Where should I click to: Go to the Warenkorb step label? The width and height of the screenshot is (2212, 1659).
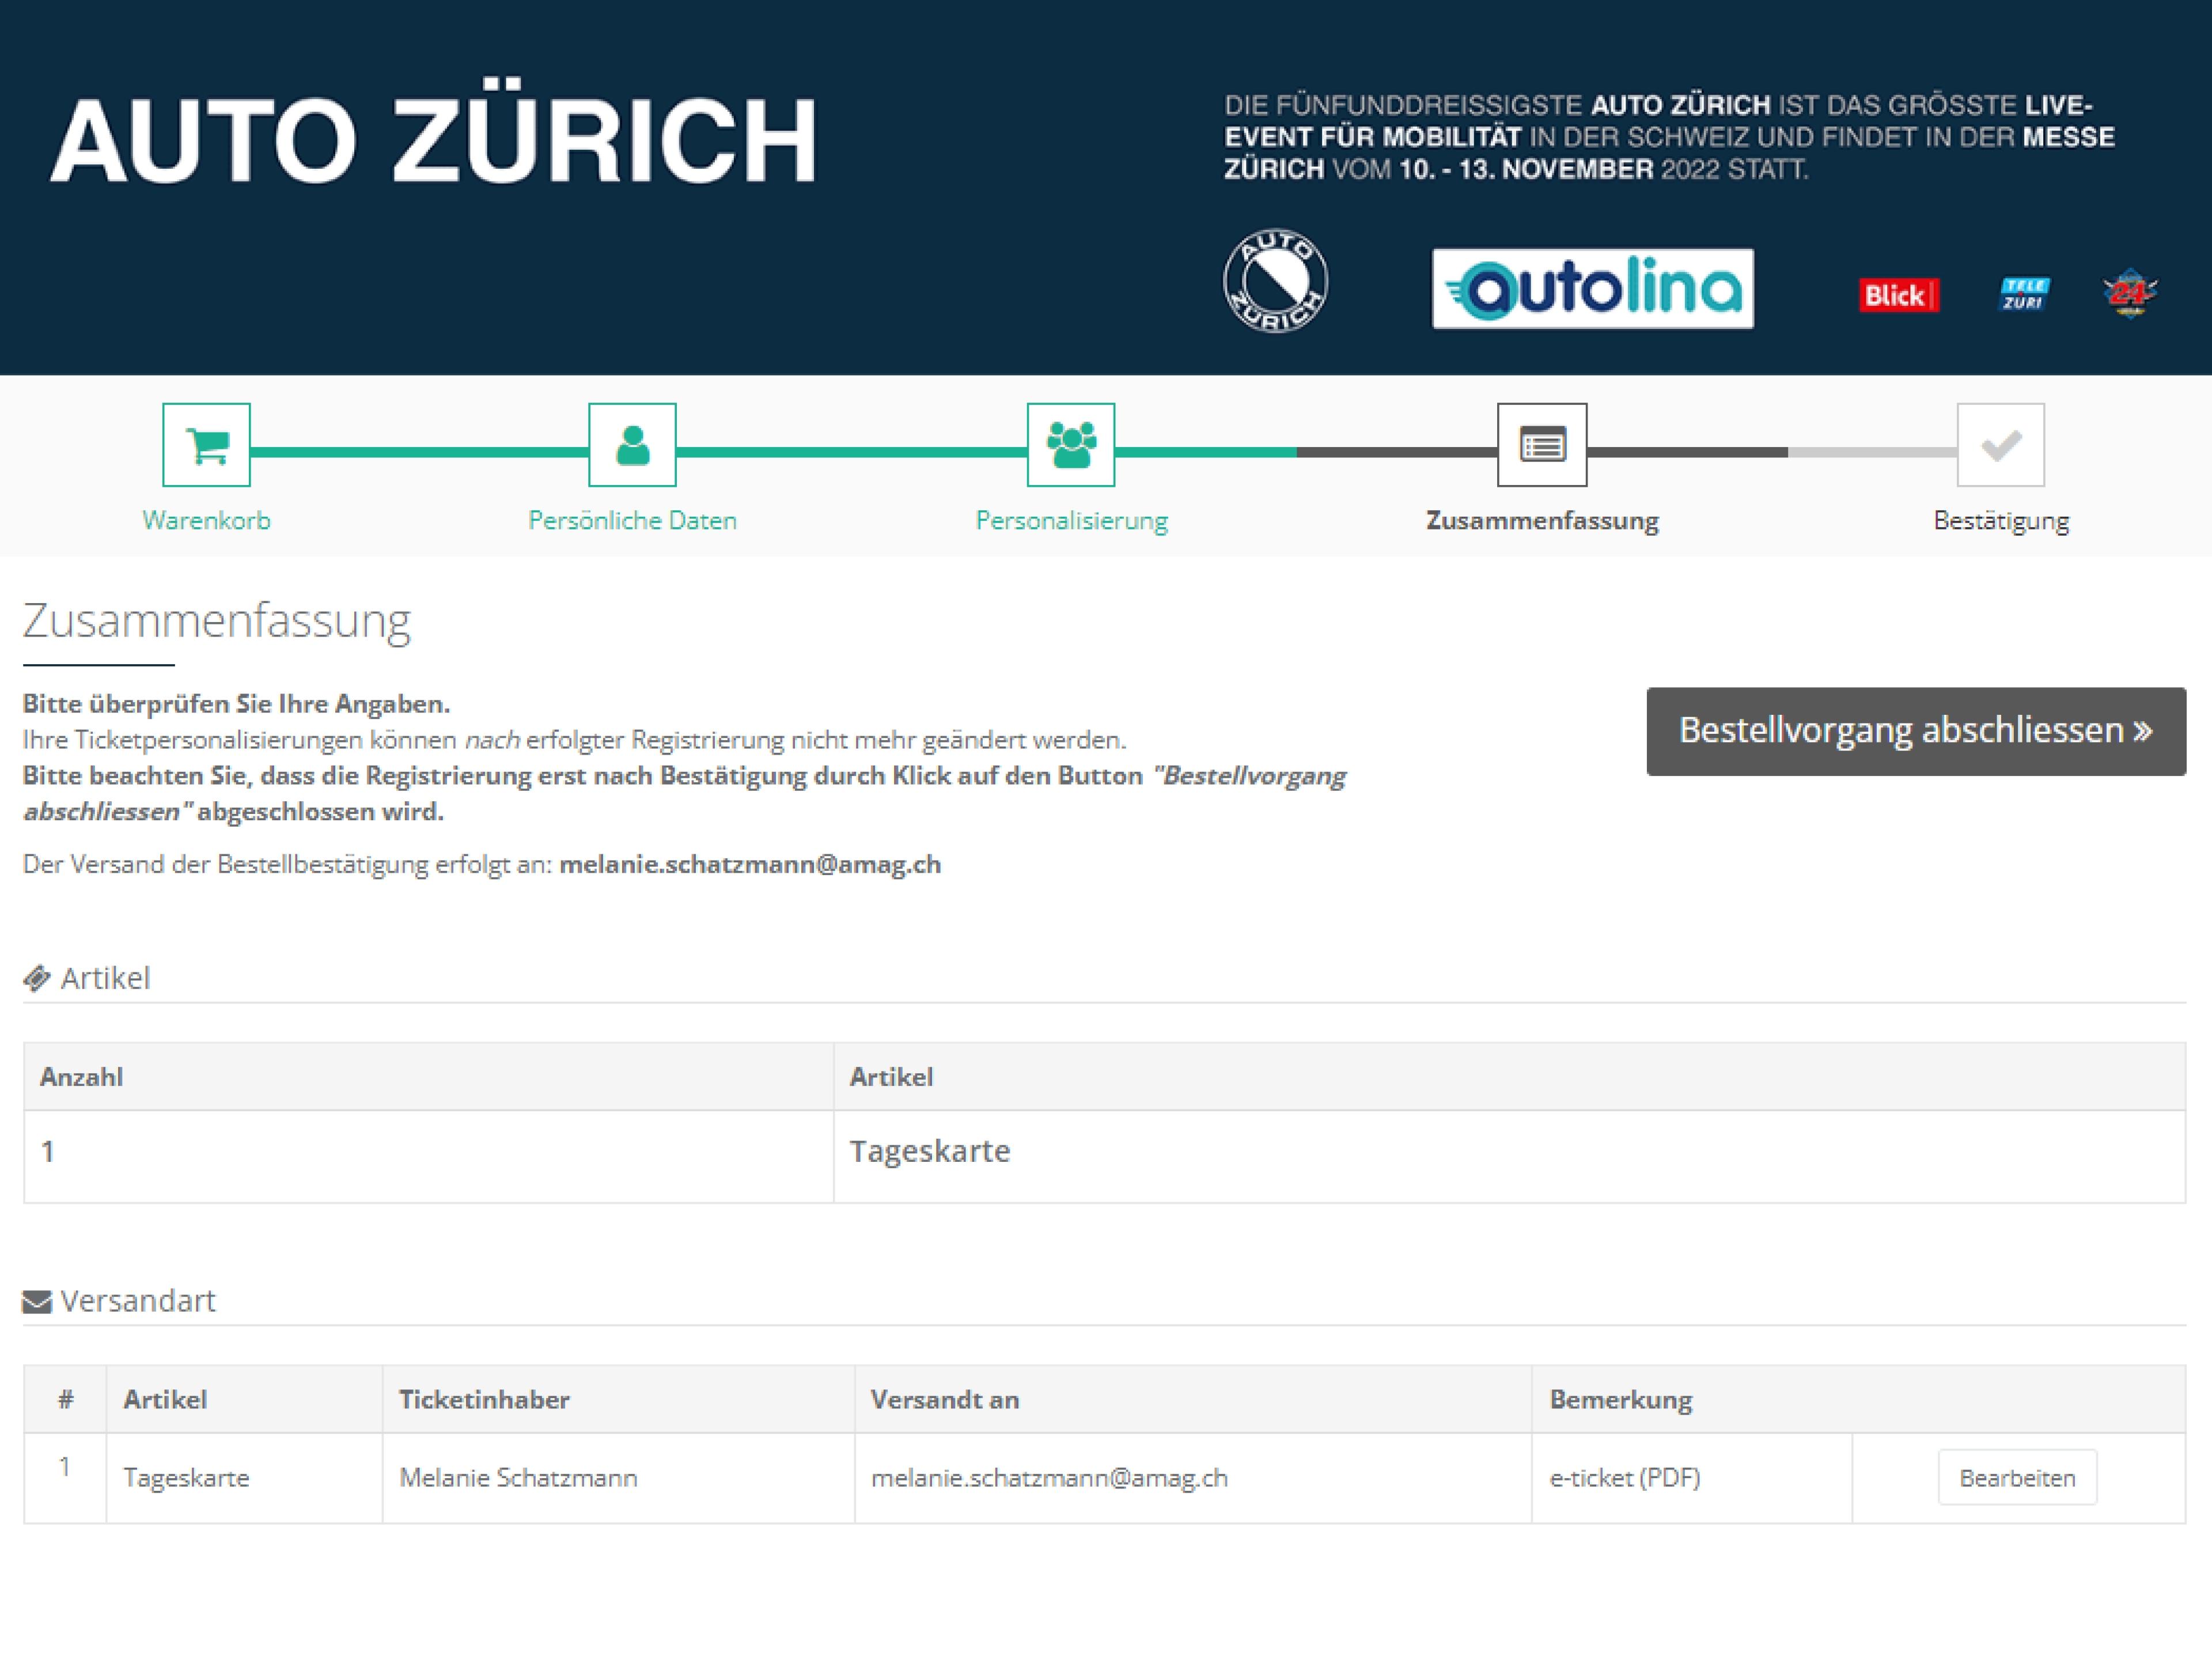206,520
